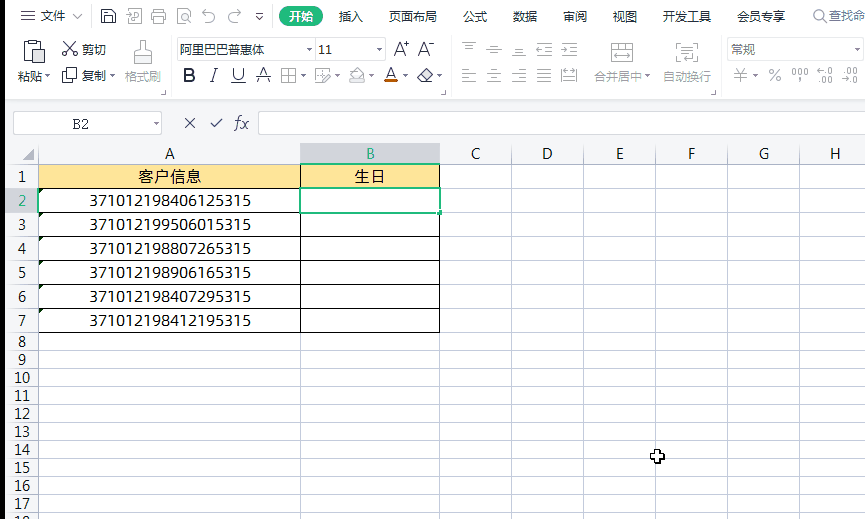Image resolution: width=865 pixels, height=519 pixels.
Task: Click Wrap Text (自动换行) button
Action: click(687, 62)
